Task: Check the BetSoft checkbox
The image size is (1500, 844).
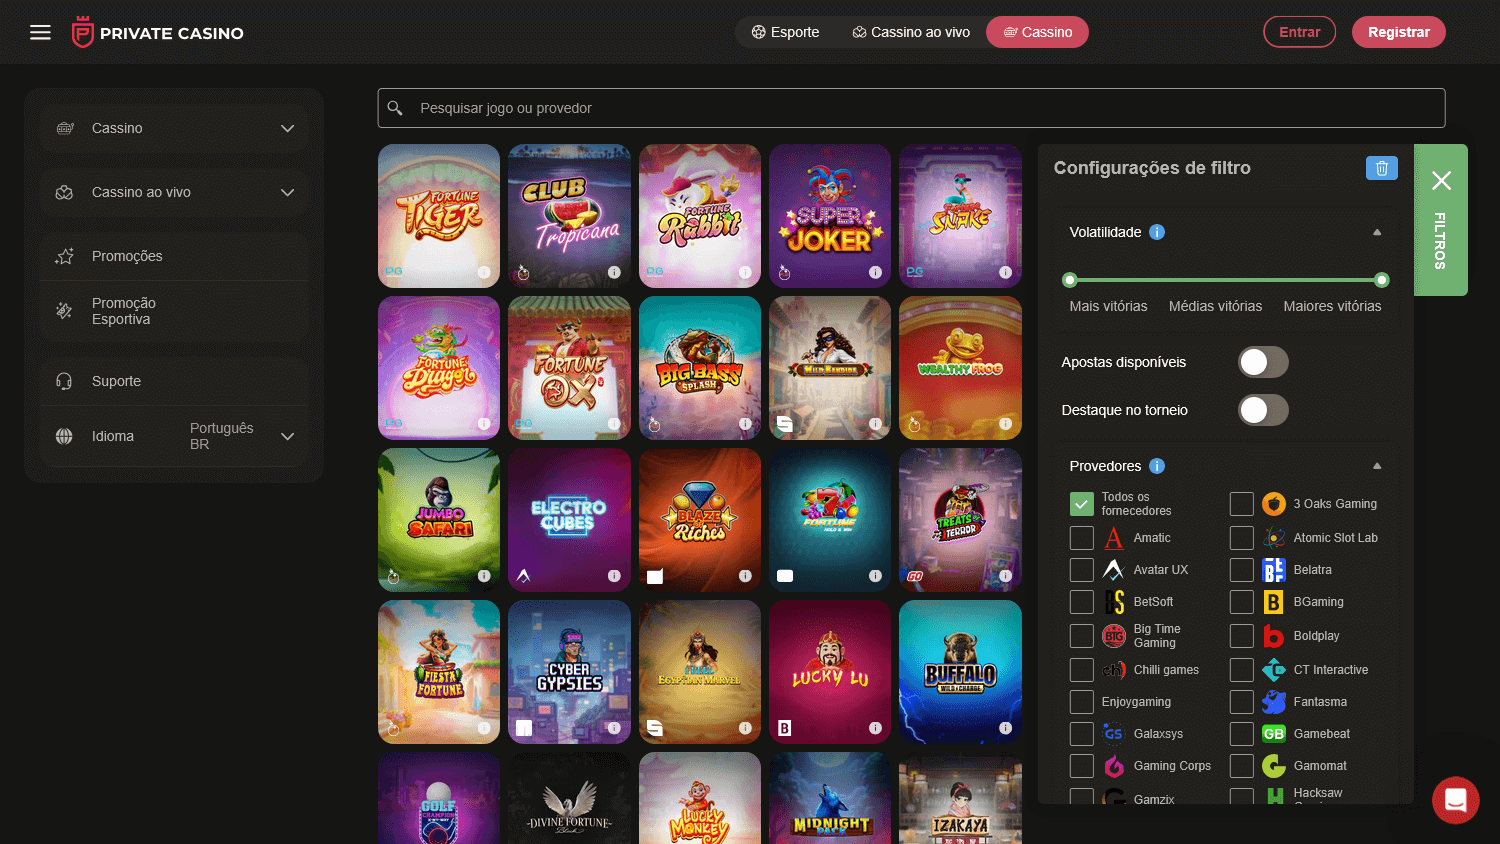Action: click(1082, 602)
